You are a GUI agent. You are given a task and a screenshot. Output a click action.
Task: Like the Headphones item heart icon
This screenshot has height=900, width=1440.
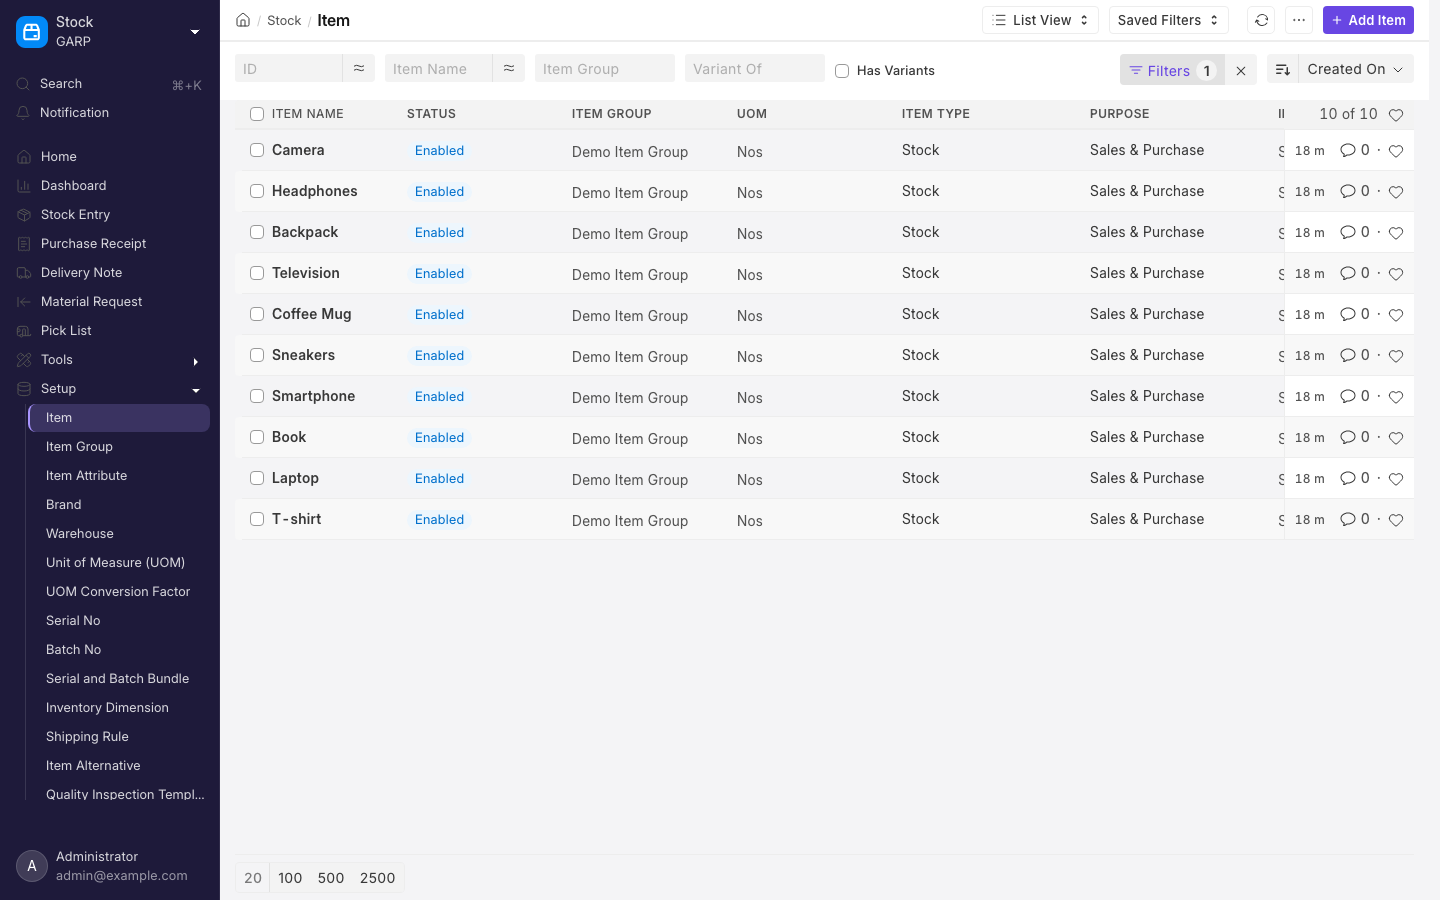[1396, 192]
